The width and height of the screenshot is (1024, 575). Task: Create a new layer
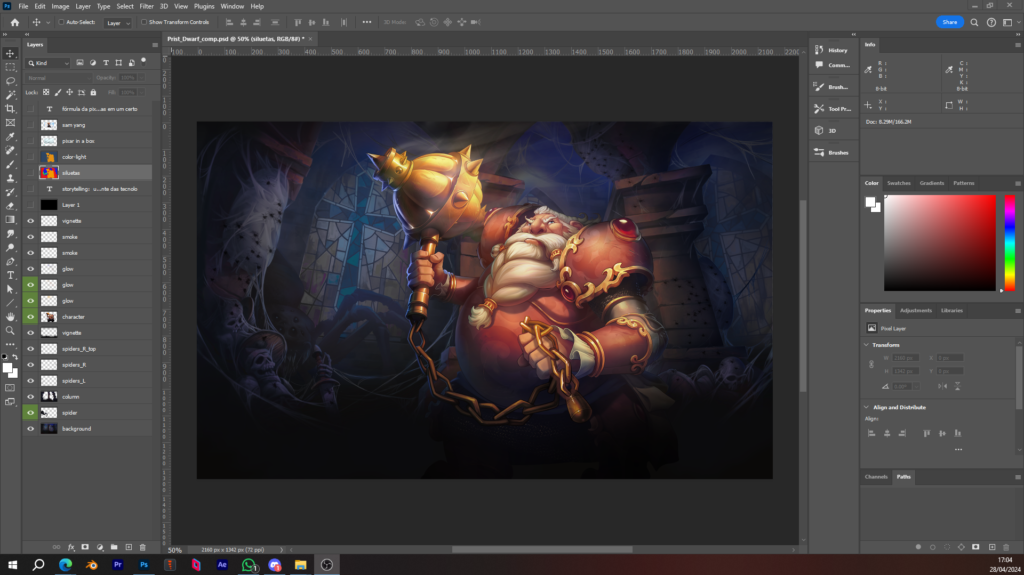[x=129, y=548]
